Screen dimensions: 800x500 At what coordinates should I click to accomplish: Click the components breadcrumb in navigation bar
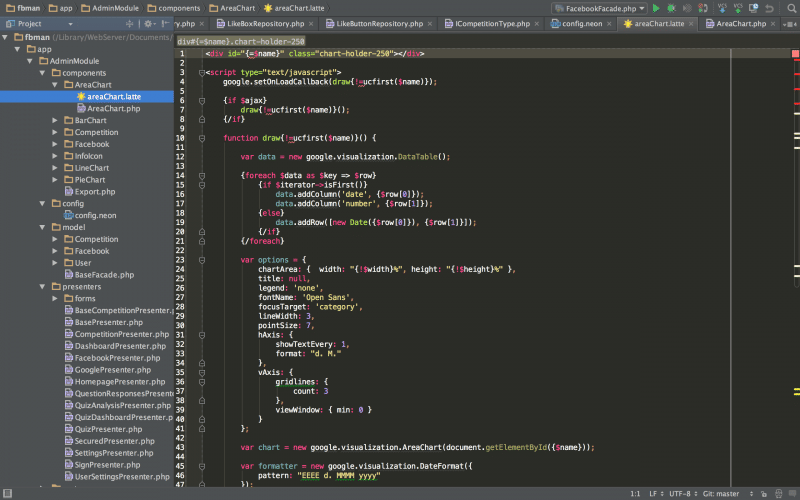coord(179,8)
